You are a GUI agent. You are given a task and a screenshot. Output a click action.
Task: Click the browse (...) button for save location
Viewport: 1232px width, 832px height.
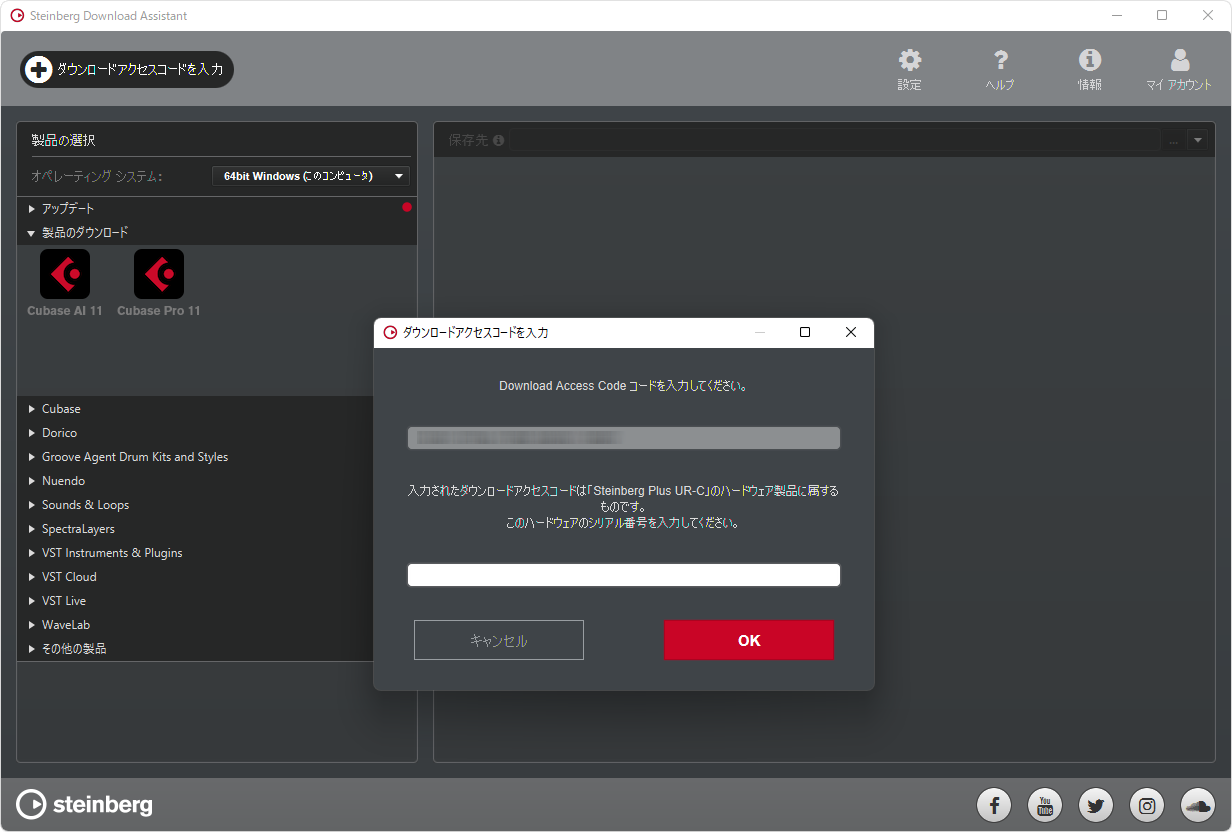pos(1174,141)
